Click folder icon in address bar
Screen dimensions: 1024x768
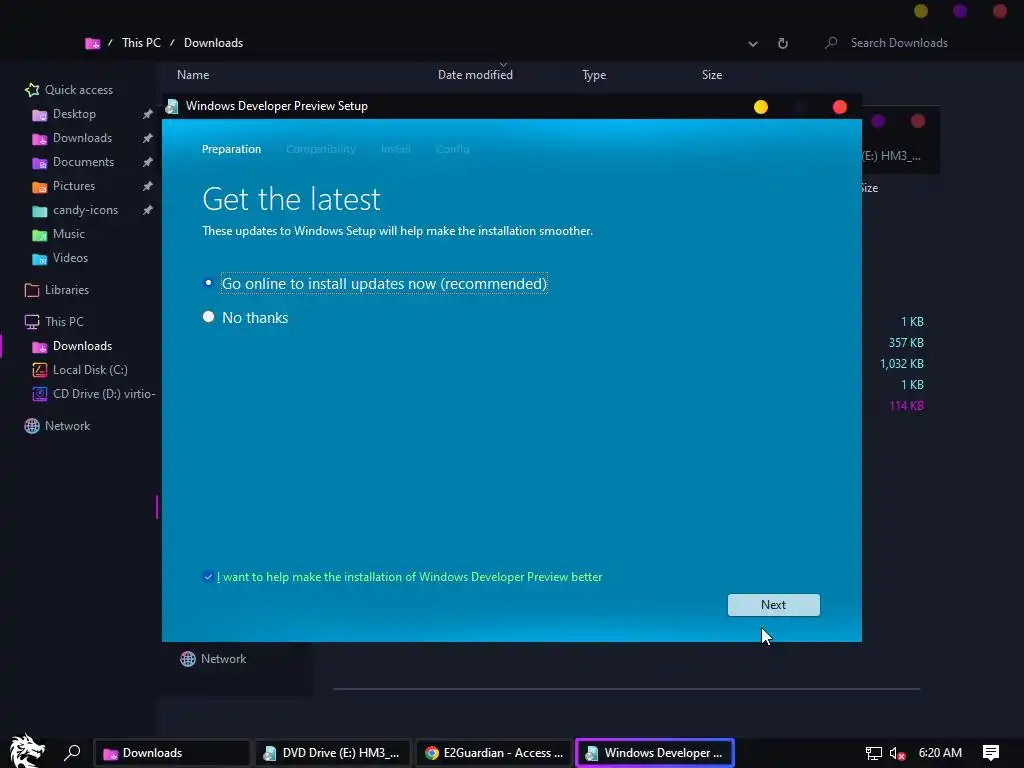click(93, 43)
